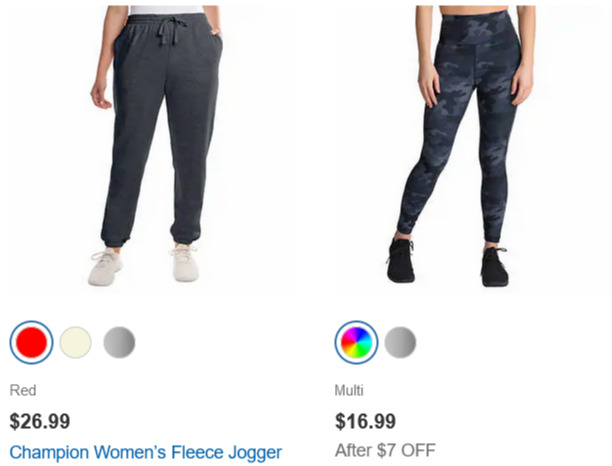
Task: Click a white sneaker in the jogger photo
Action: click(x=105, y=267)
